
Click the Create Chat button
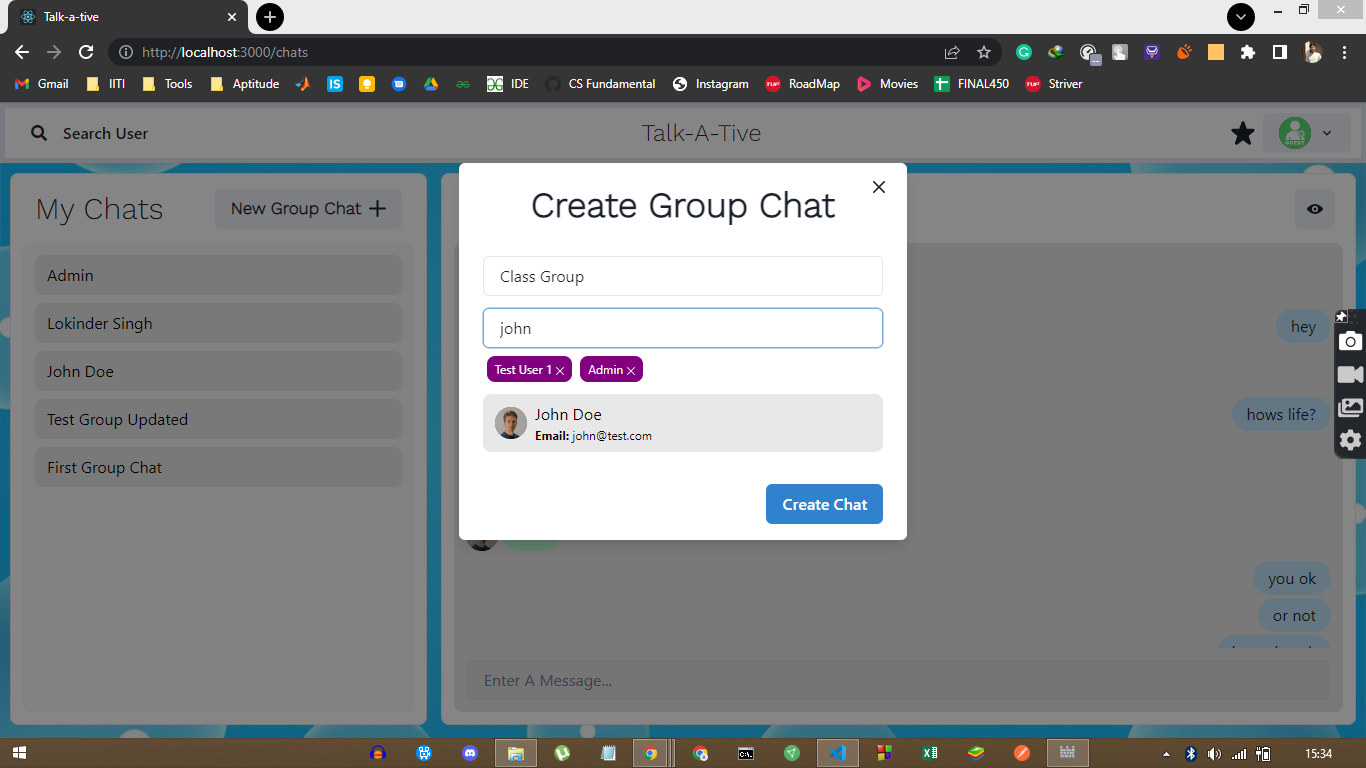click(824, 504)
